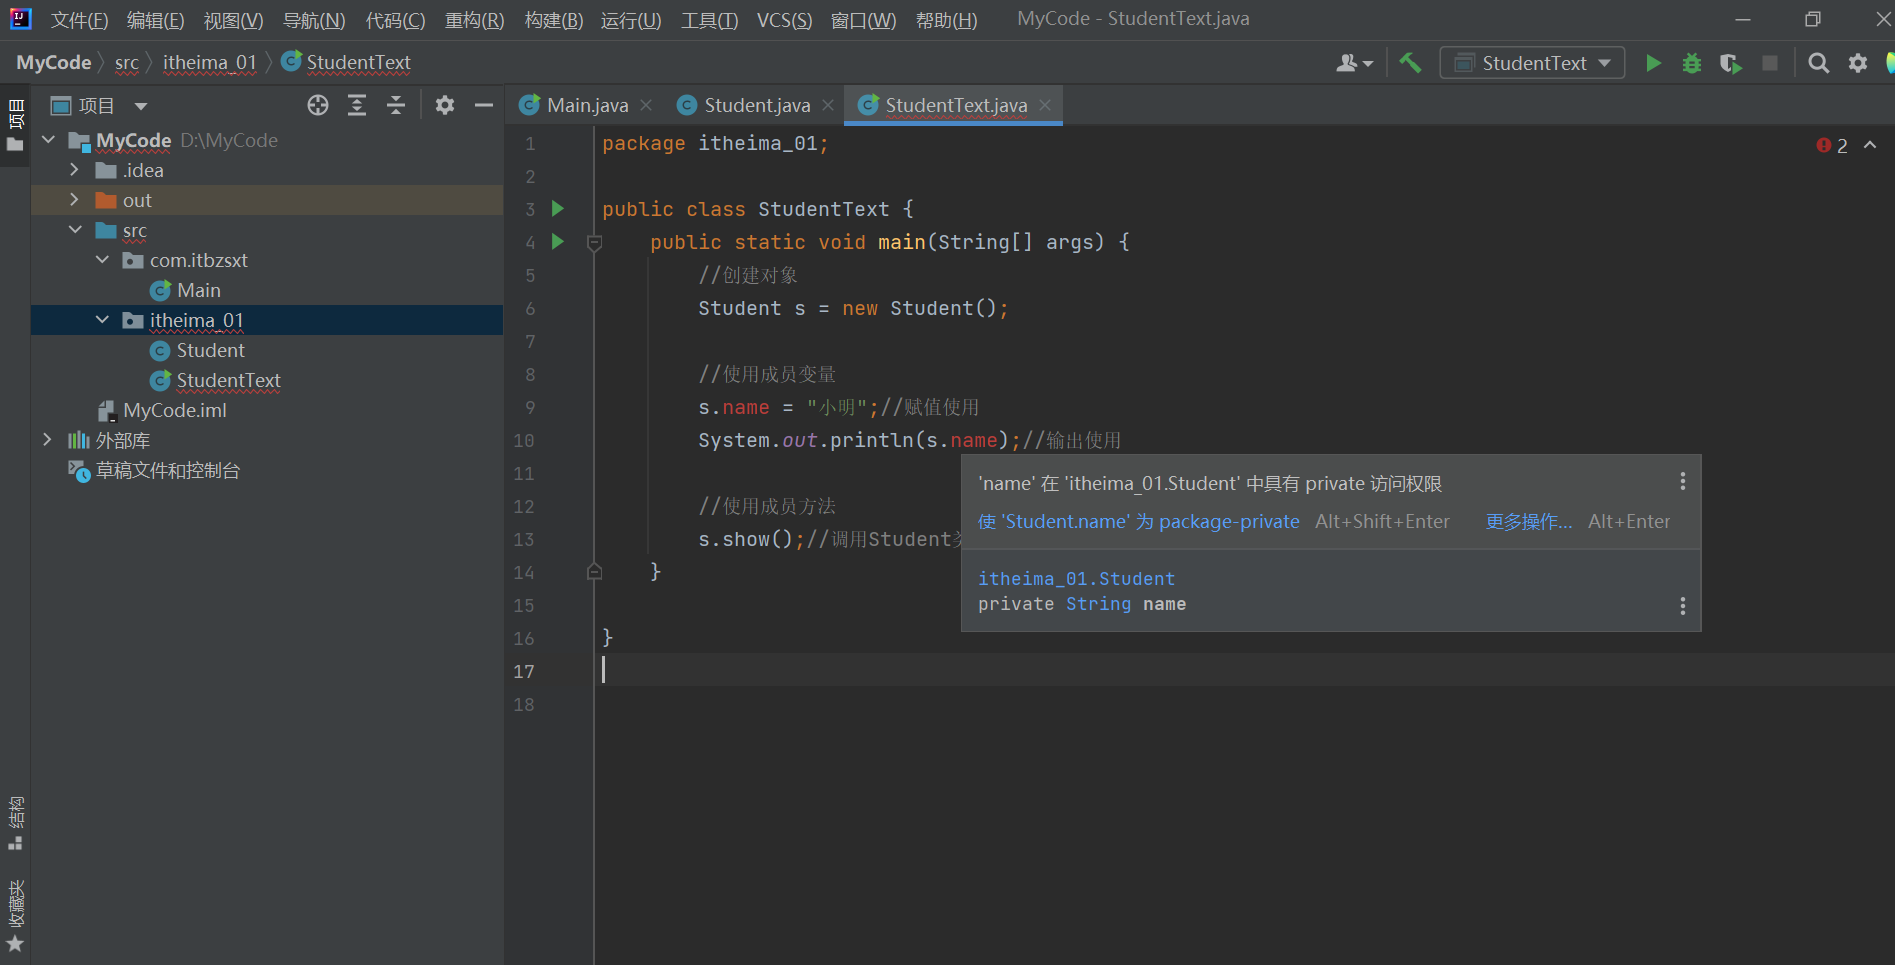Run StudentText with the green play button
The image size is (1895, 965).
[1653, 63]
